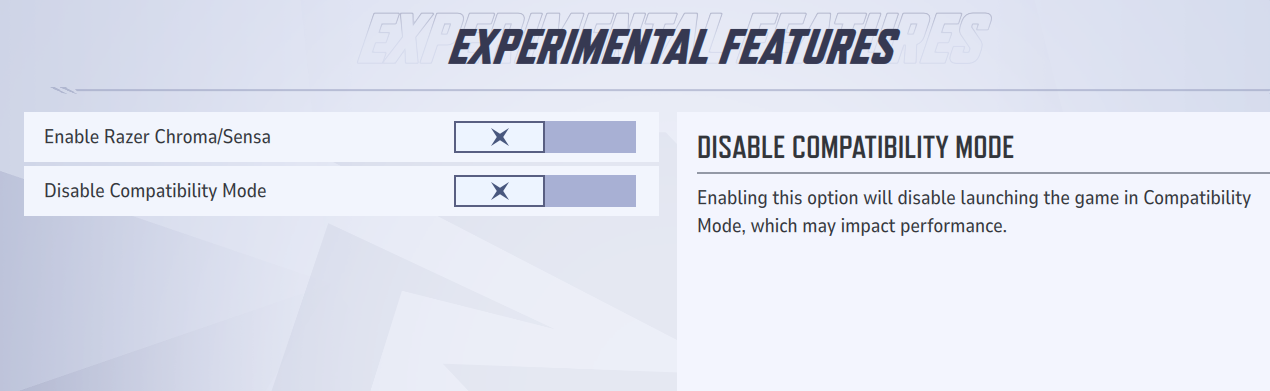Click the Experimental Features page title
Image resolution: width=1270 pixels, height=391 pixels.
[x=671, y=47]
